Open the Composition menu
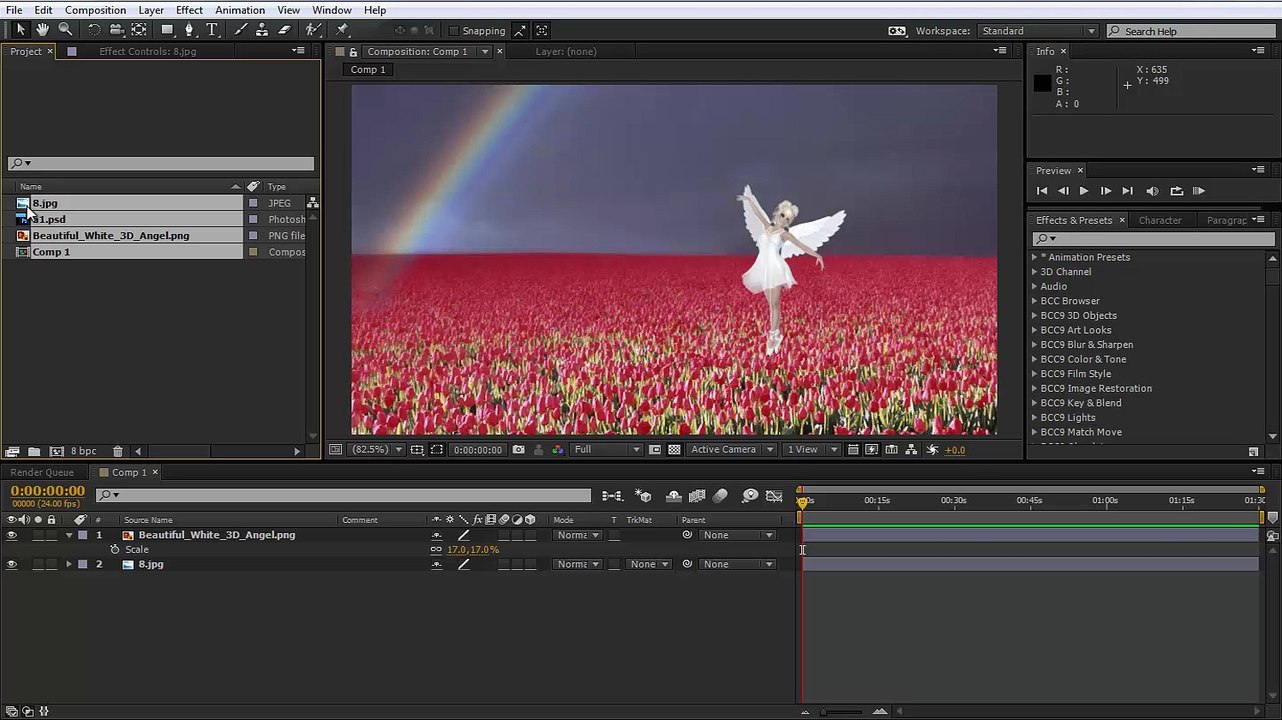Image resolution: width=1282 pixels, height=720 pixels. click(x=95, y=10)
